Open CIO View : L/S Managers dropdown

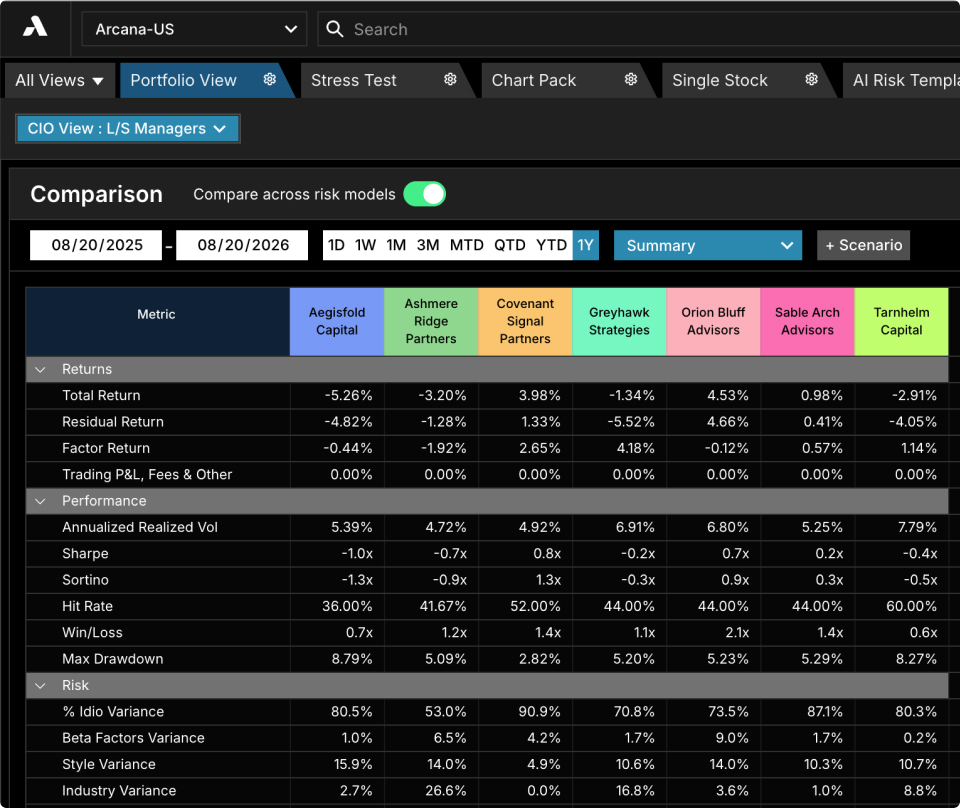tap(127, 129)
